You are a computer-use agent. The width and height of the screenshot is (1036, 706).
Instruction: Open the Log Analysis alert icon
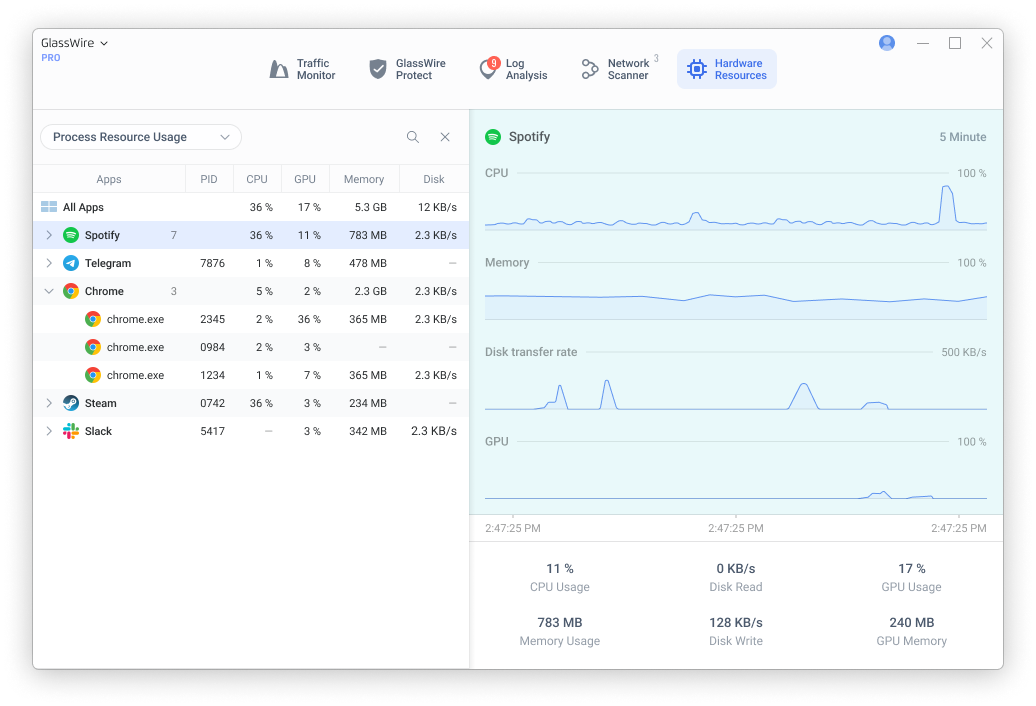(489, 69)
